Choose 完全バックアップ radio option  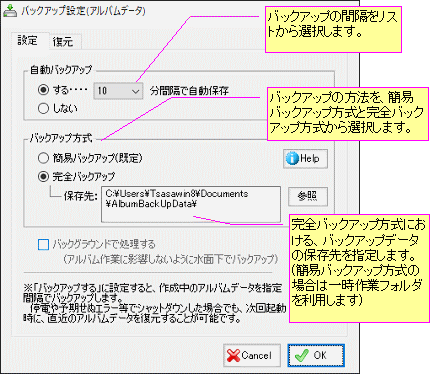click(x=43, y=176)
